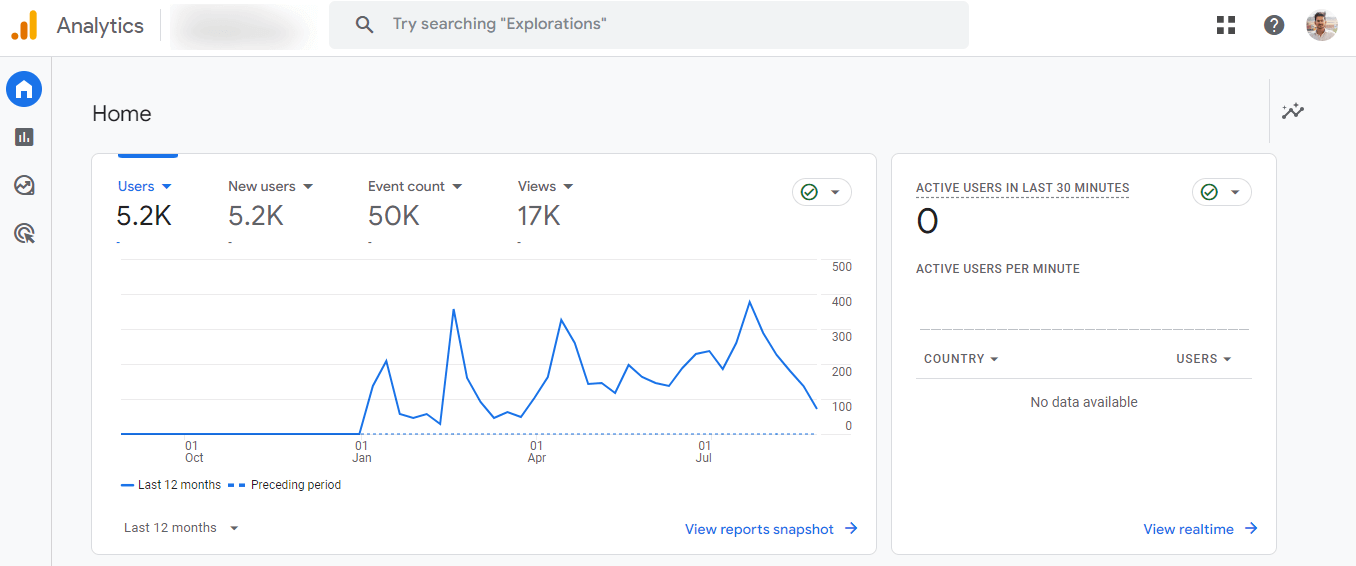Click the 01 Apr axis label
The height and width of the screenshot is (566, 1356).
click(537, 452)
